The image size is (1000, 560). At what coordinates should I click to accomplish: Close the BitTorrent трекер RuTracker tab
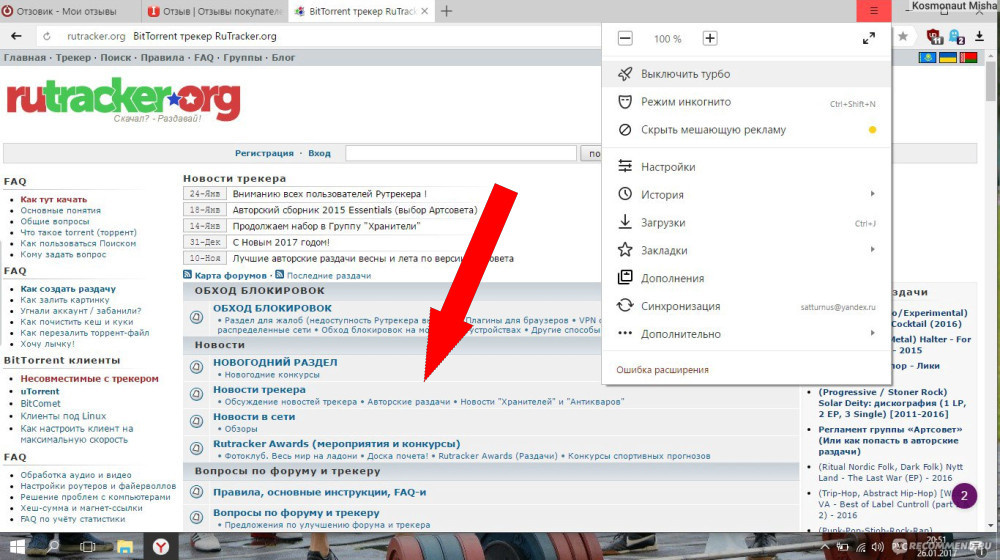click(x=425, y=11)
